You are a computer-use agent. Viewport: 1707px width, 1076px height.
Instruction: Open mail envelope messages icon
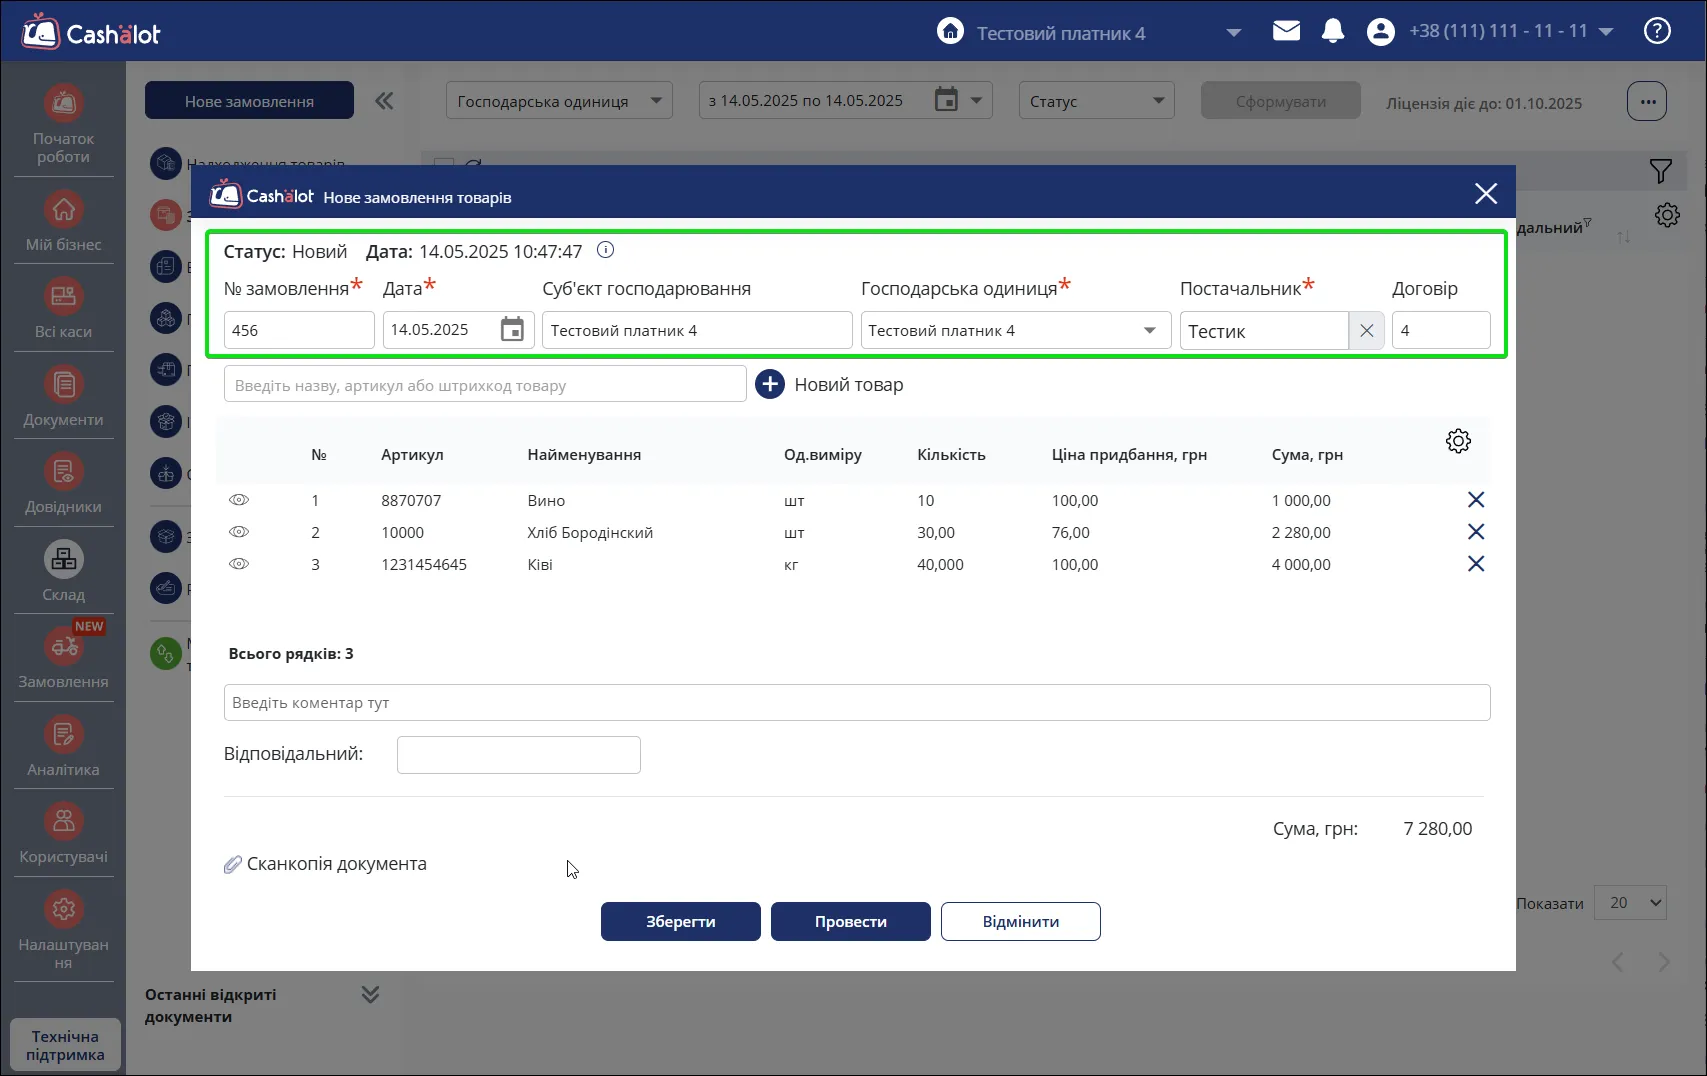pyautogui.click(x=1286, y=31)
